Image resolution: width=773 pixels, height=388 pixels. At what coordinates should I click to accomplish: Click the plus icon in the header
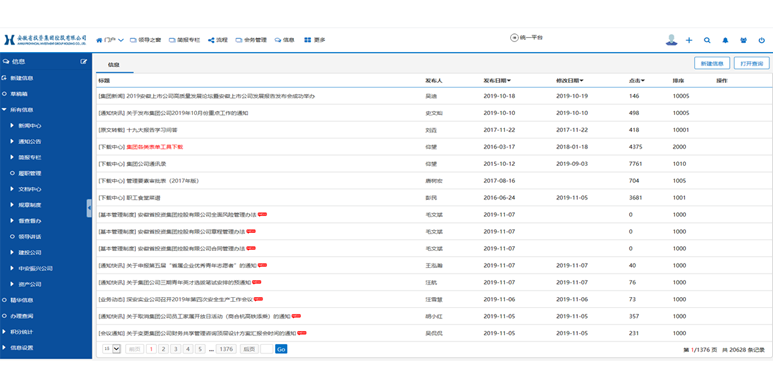[689, 40]
